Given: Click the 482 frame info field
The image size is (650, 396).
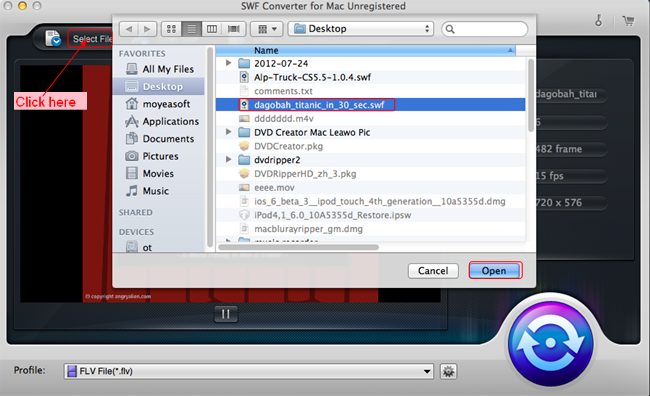Looking at the screenshot, I should click(571, 149).
